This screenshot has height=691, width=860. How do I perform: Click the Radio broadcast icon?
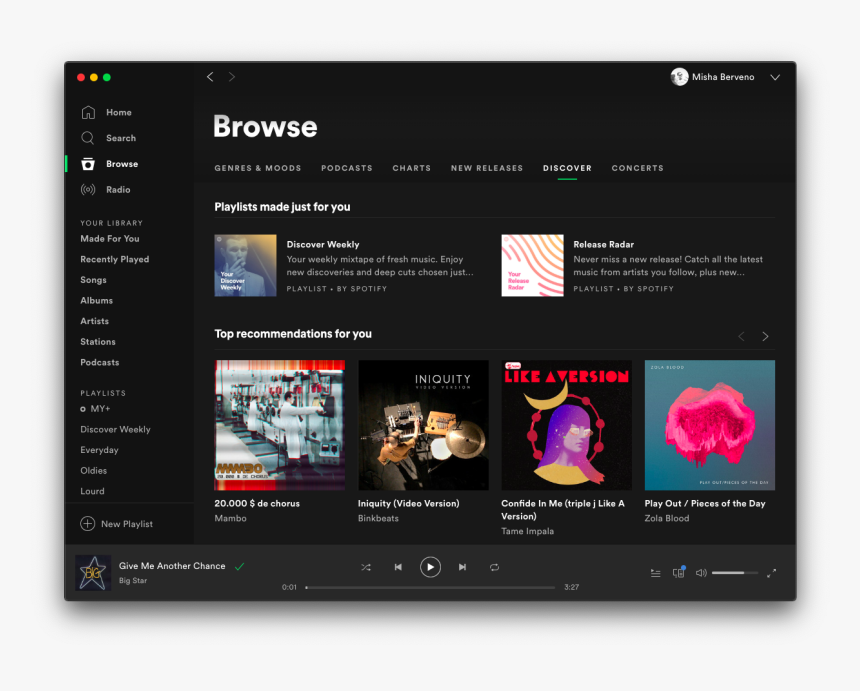point(88,190)
